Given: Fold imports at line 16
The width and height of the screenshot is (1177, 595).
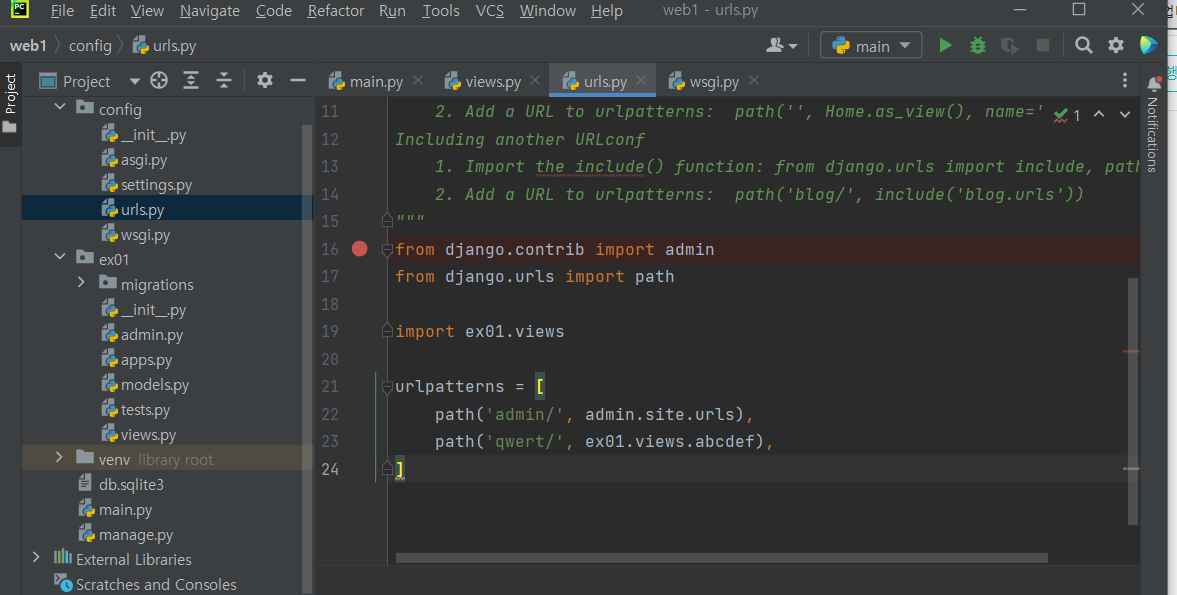Looking at the screenshot, I should (x=387, y=249).
